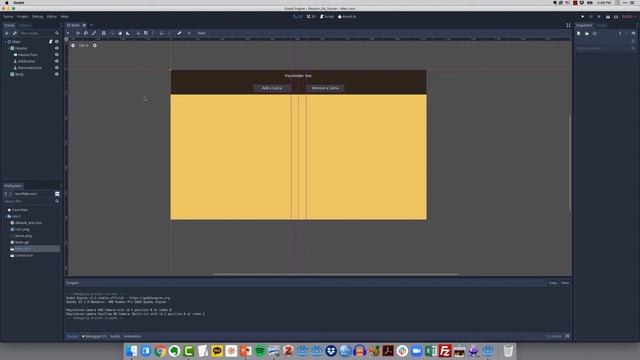The image size is (640, 360).
Task: Switch to 2D workspace
Action: click(298, 17)
